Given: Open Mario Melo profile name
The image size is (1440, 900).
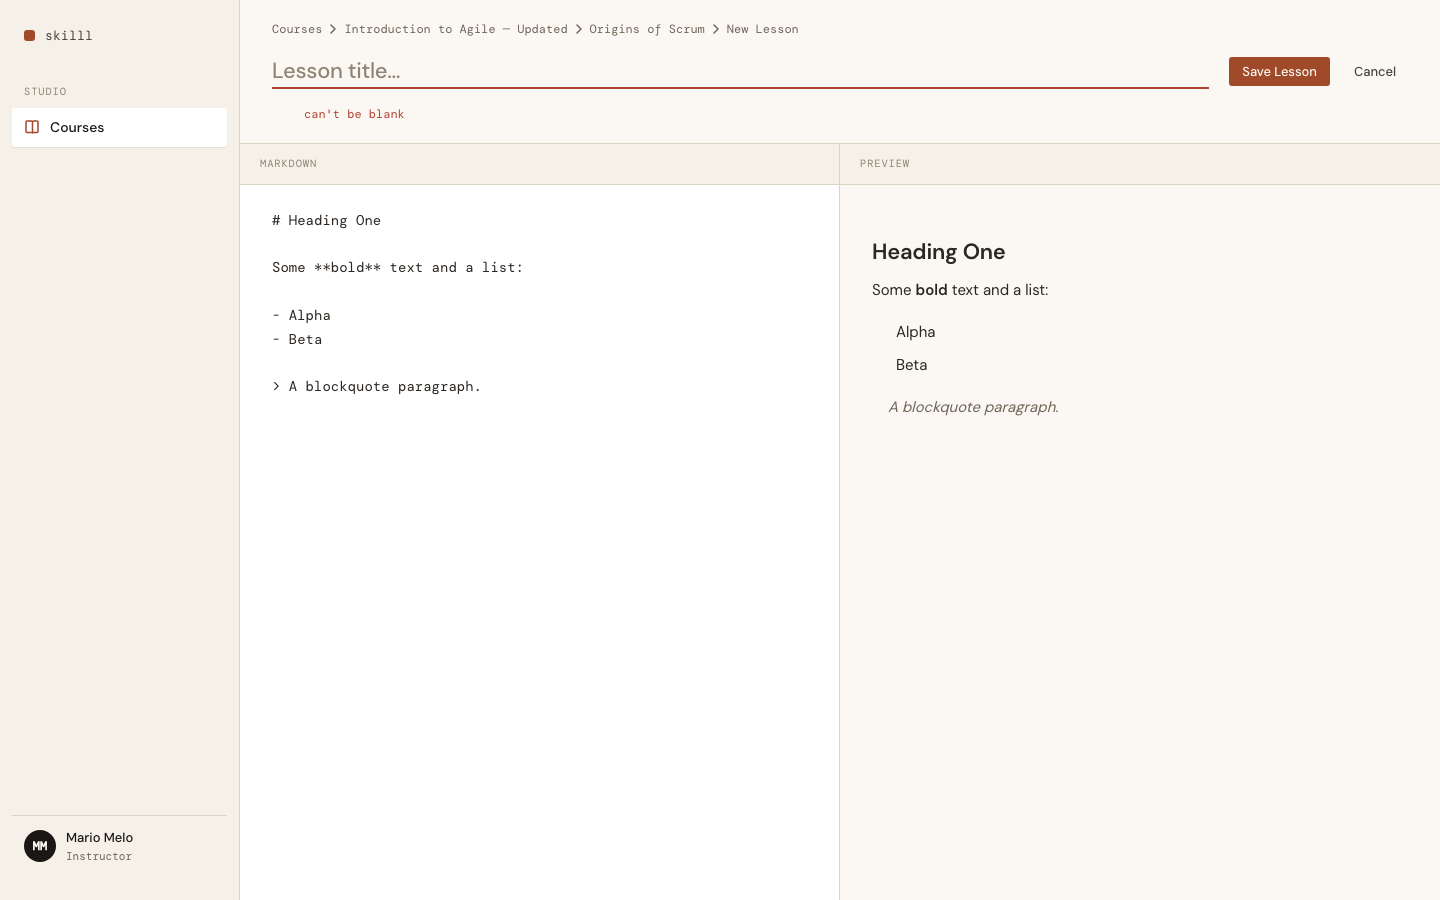Looking at the screenshot, I should pyautogui.click(x=99, y=838).
